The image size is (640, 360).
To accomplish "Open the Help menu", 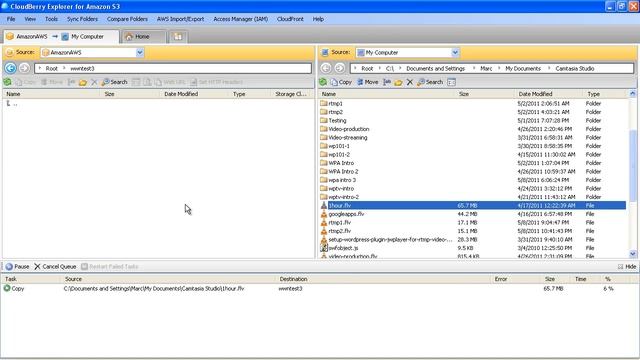I will 318,19.
